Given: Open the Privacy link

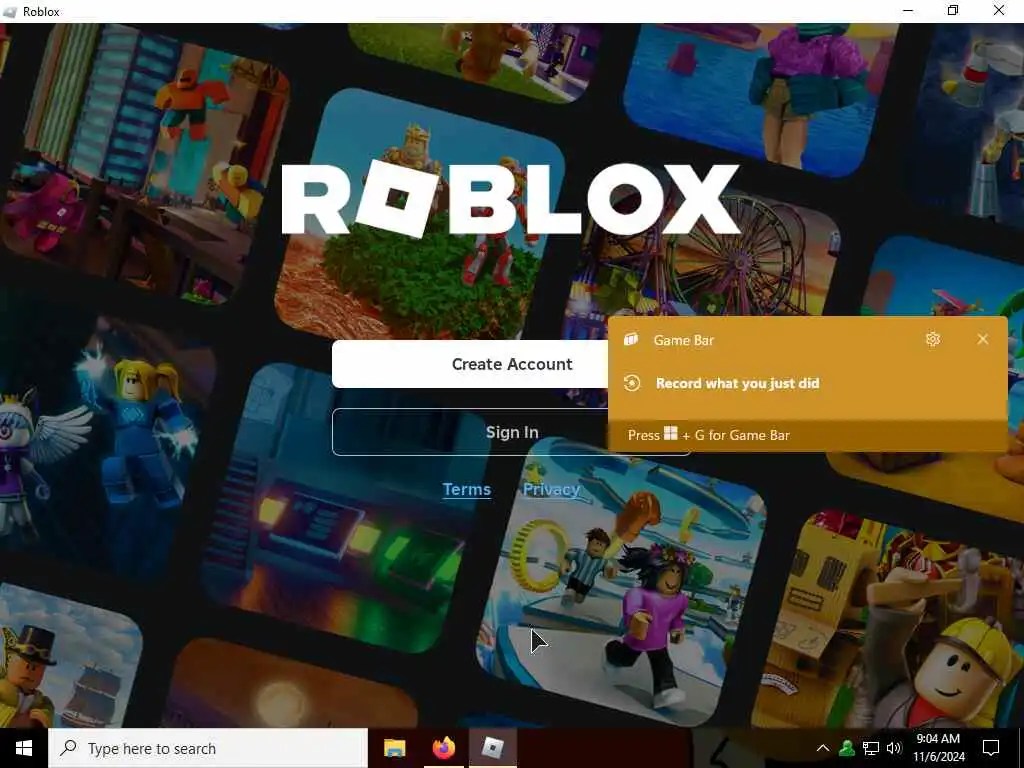Looking at the screenshot, I should 552,489.
